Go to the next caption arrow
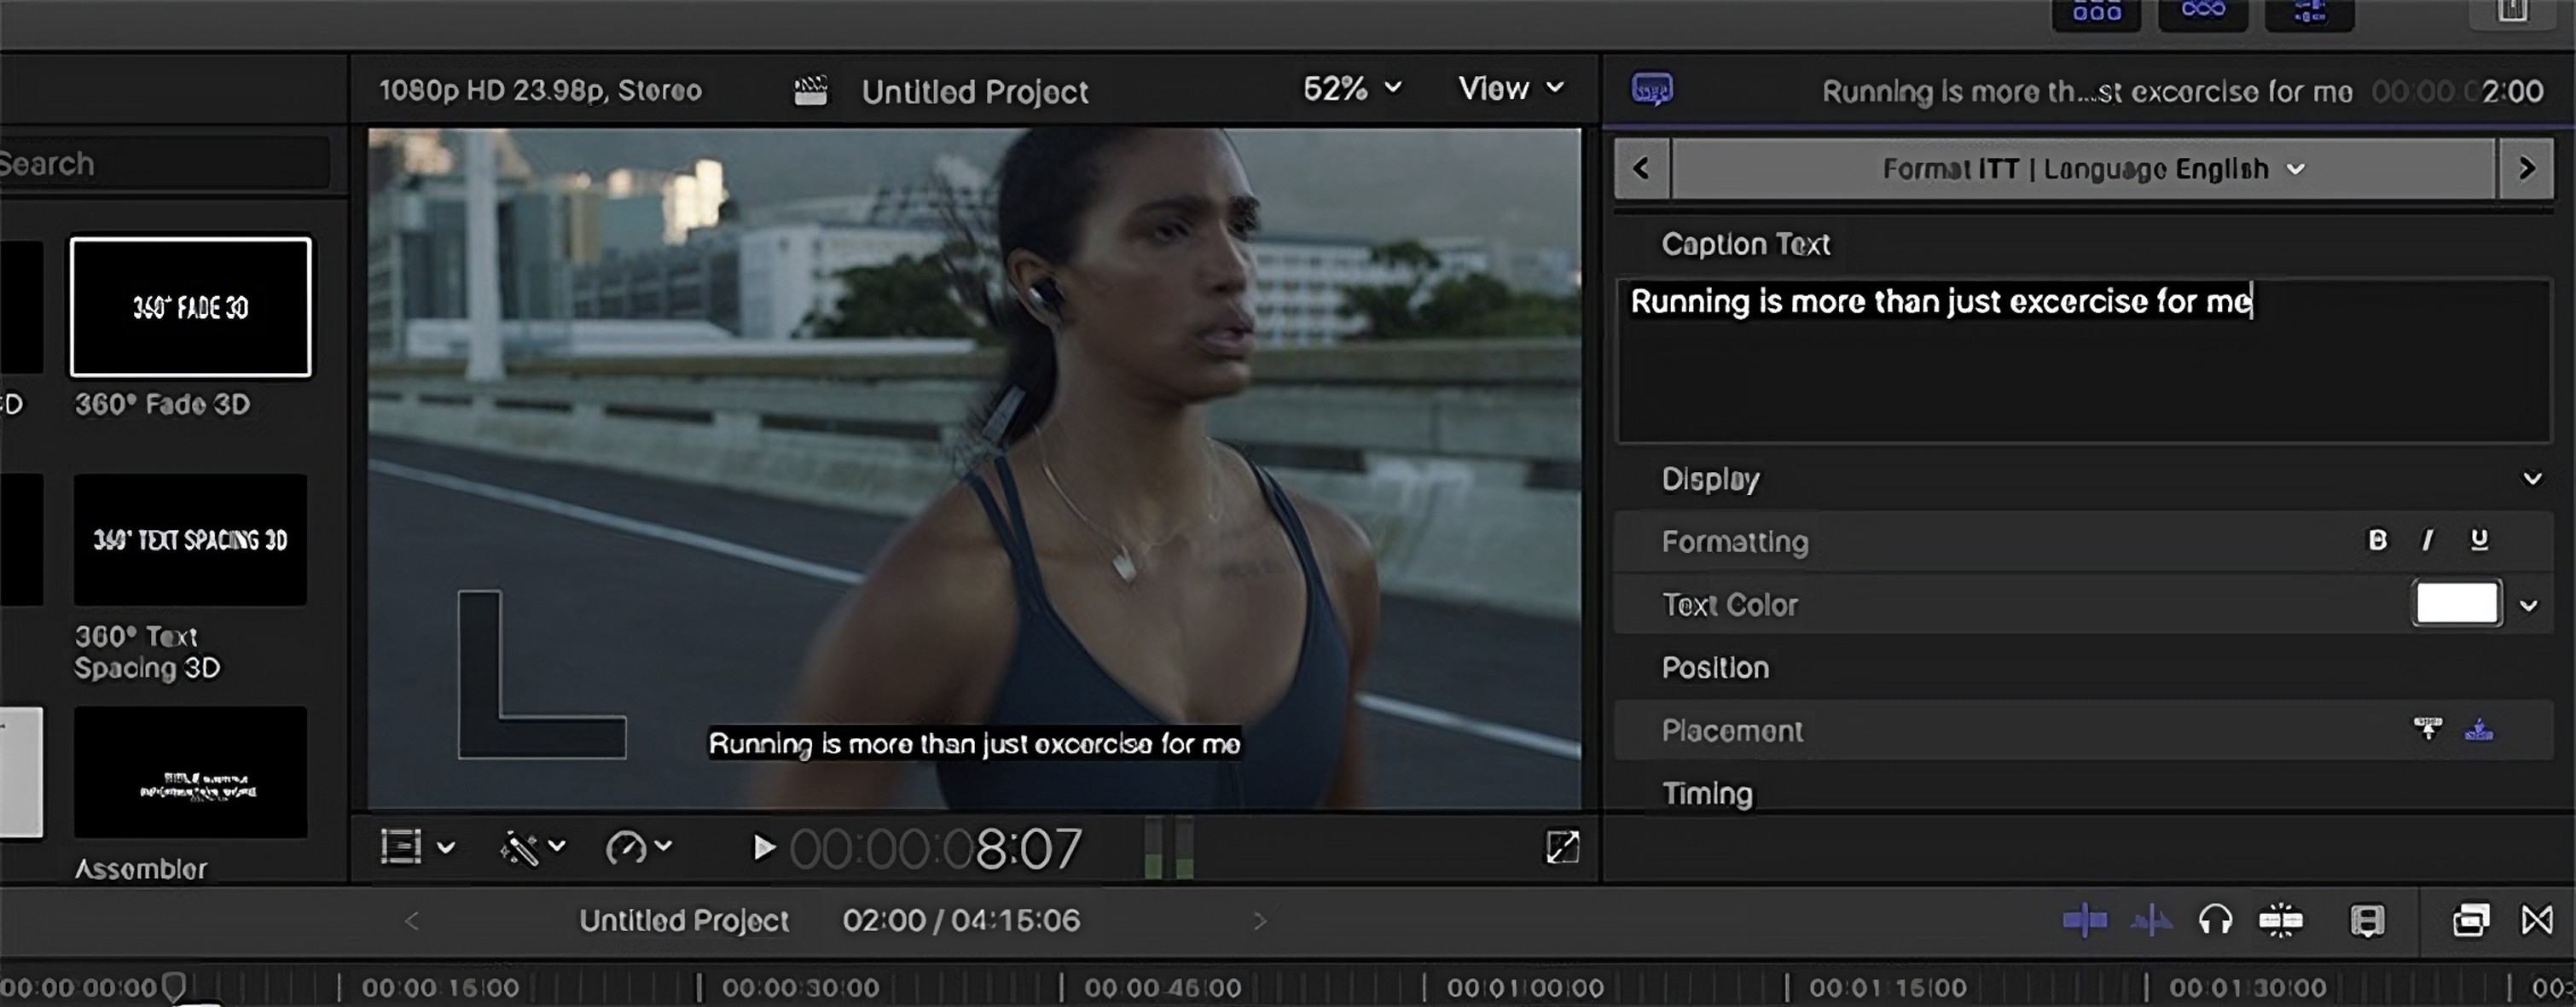 click(2526, 169)
